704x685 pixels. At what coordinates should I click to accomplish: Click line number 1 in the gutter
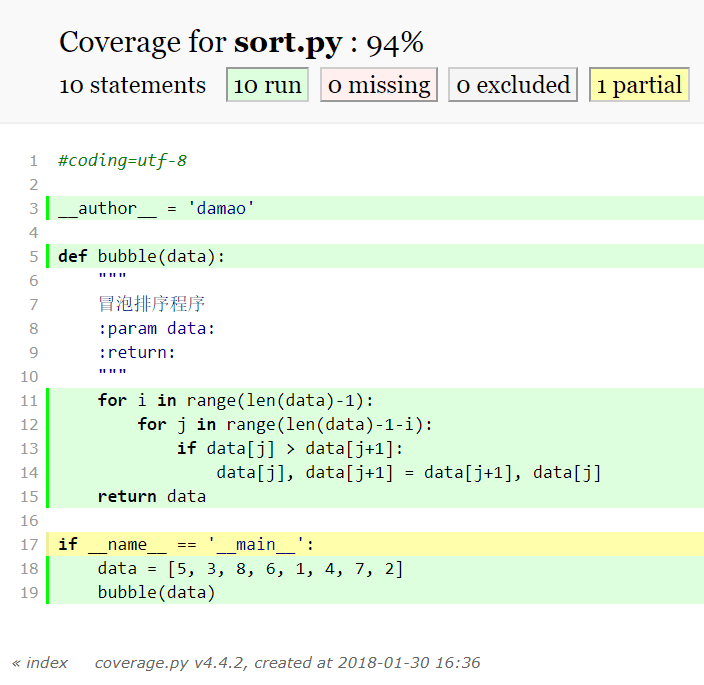pos(34,160)
